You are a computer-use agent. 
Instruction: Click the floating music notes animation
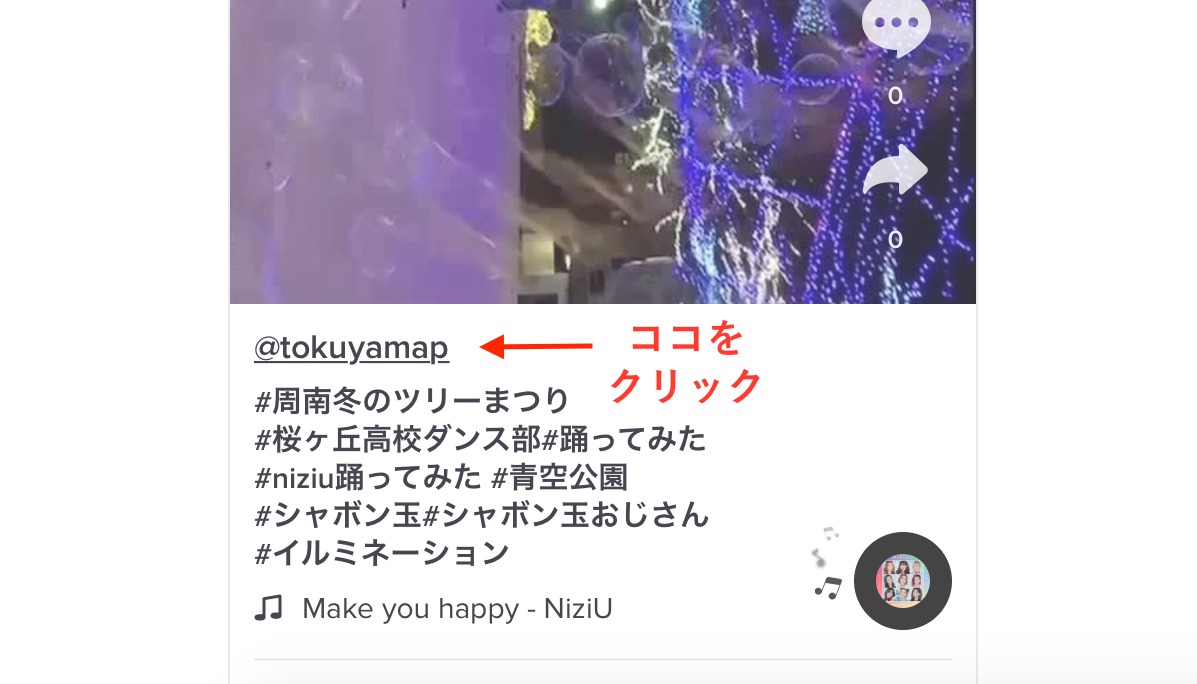(828, 563)
